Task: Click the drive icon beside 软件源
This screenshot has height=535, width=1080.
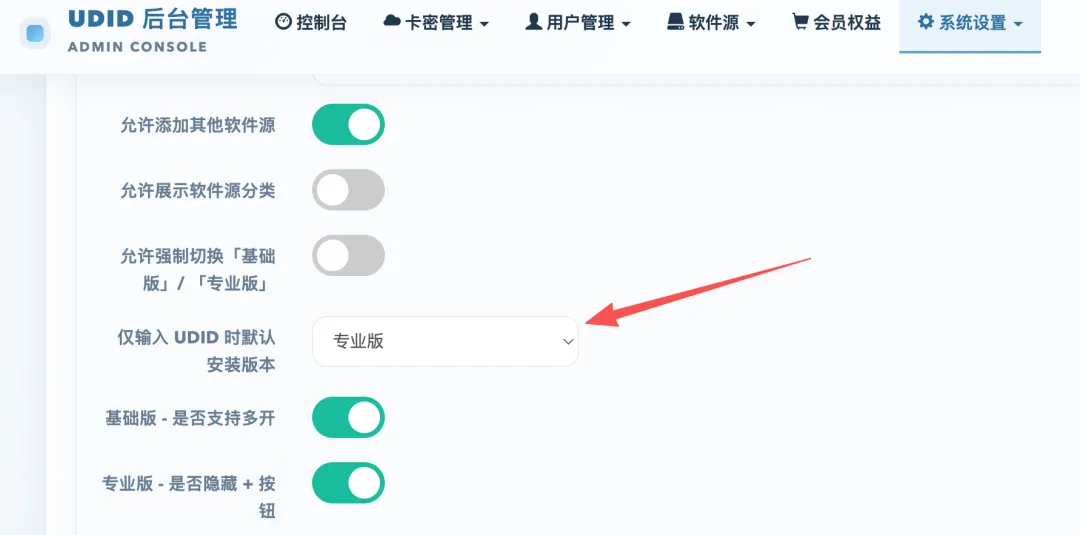Action: tap(676, 22)
